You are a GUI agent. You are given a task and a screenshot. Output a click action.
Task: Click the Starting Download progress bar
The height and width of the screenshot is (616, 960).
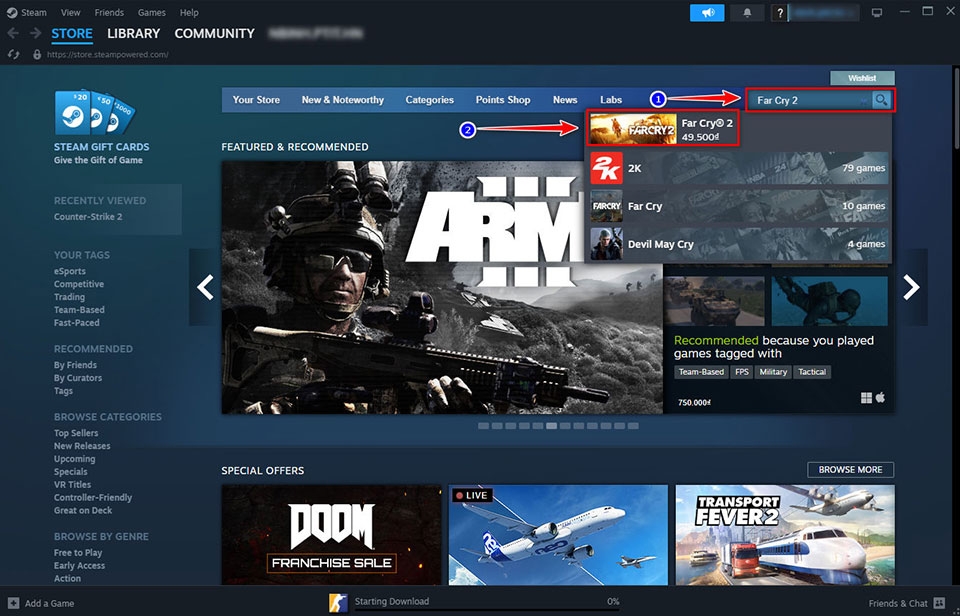[487, 610]
